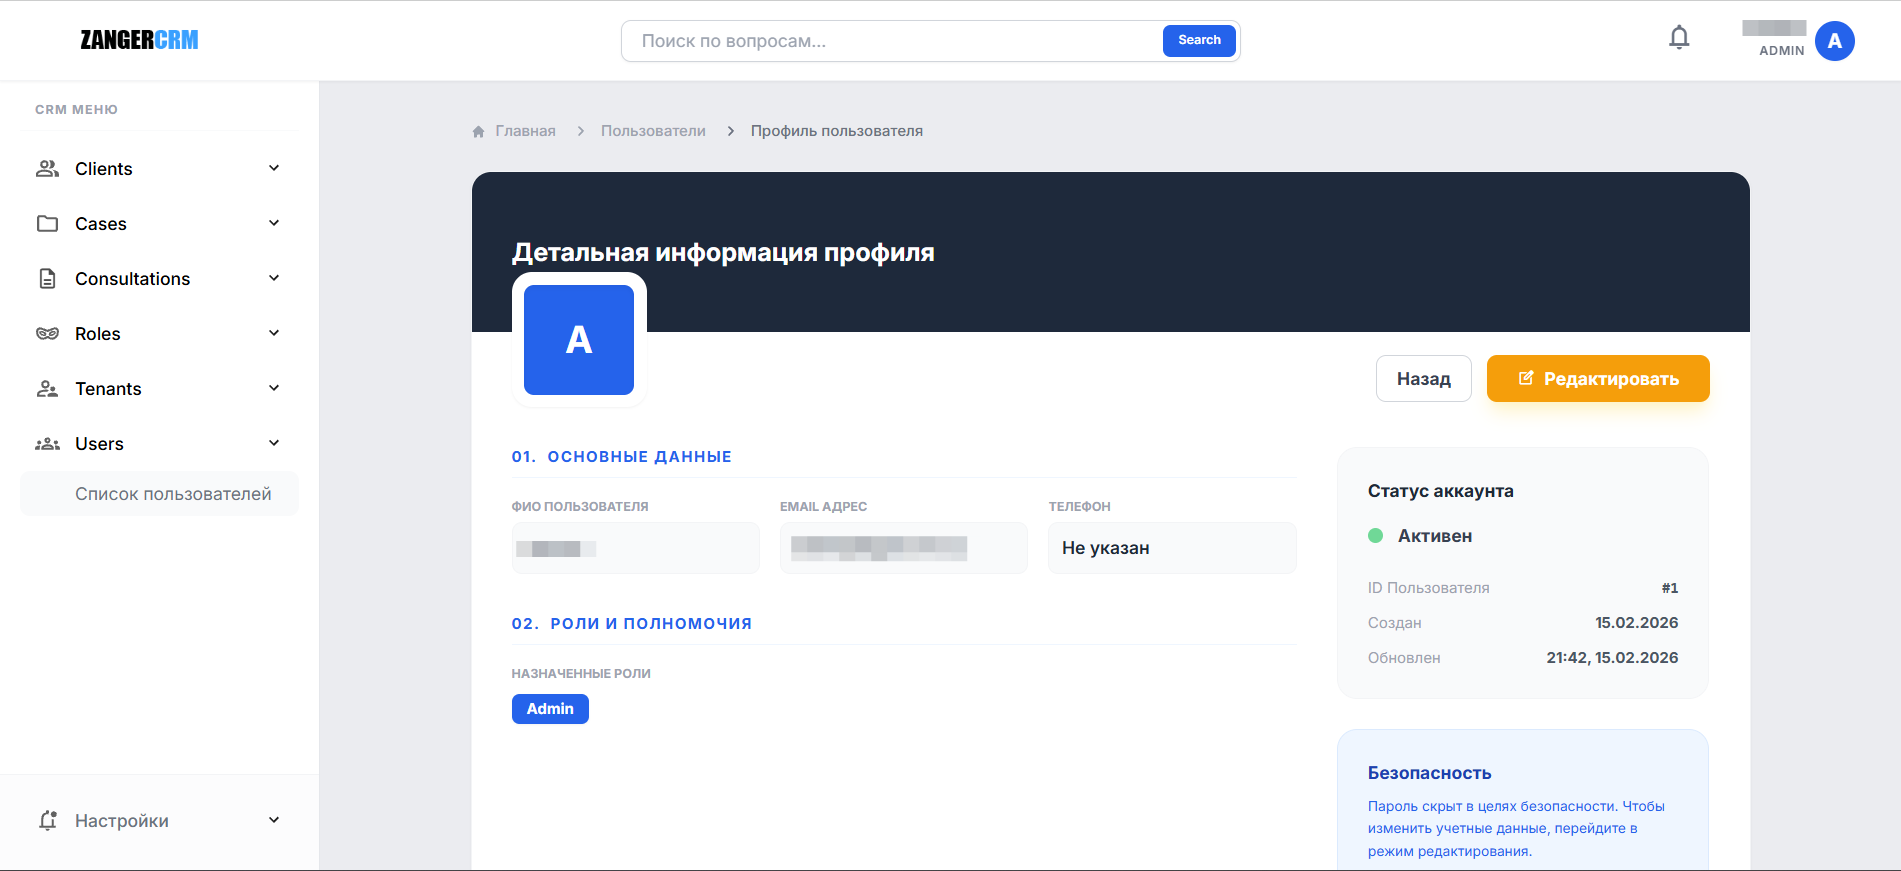Click the Admin role badge
The height and width of the screenshot is (871, 1901).
pyautogui.click(x=550, y=709)
